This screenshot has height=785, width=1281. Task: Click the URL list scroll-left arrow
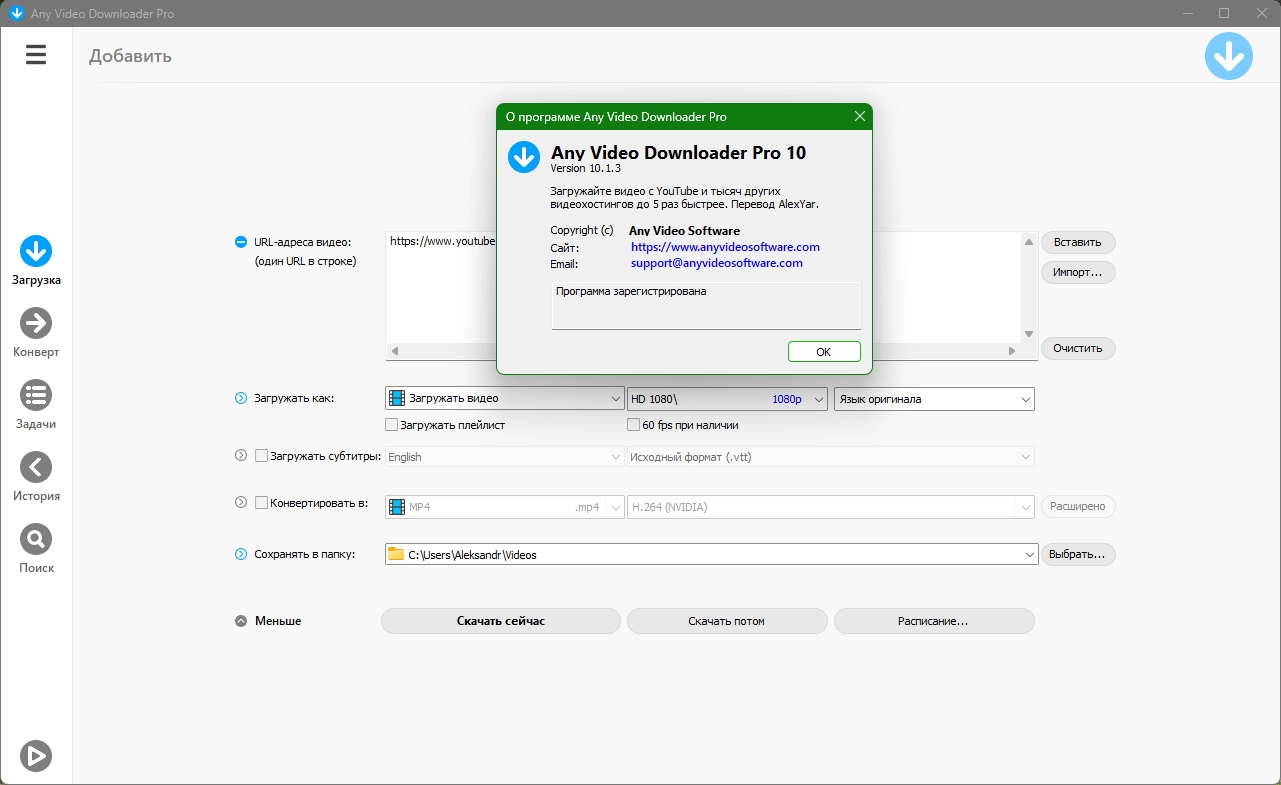coord(394,351)
